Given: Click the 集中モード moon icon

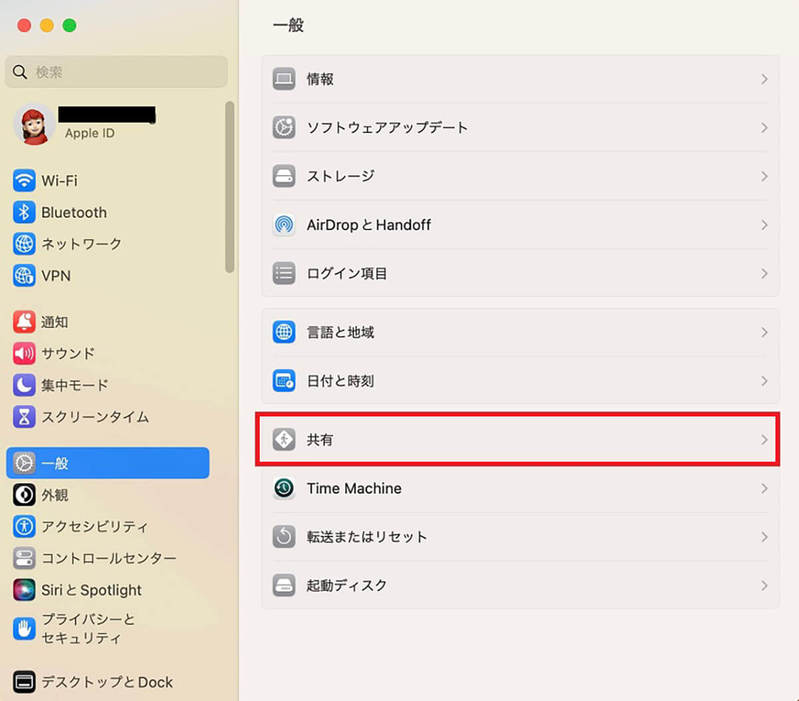Looking at the screenshot, I should coord(24,385).
